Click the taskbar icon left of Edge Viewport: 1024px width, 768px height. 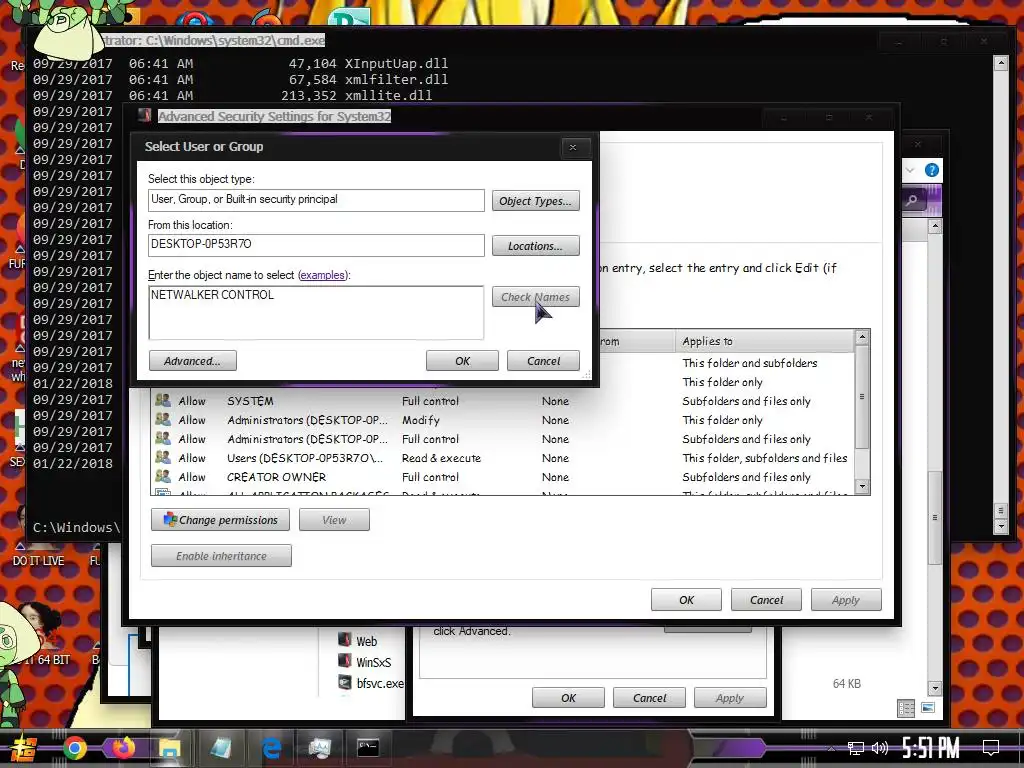(x=222, y=748)
